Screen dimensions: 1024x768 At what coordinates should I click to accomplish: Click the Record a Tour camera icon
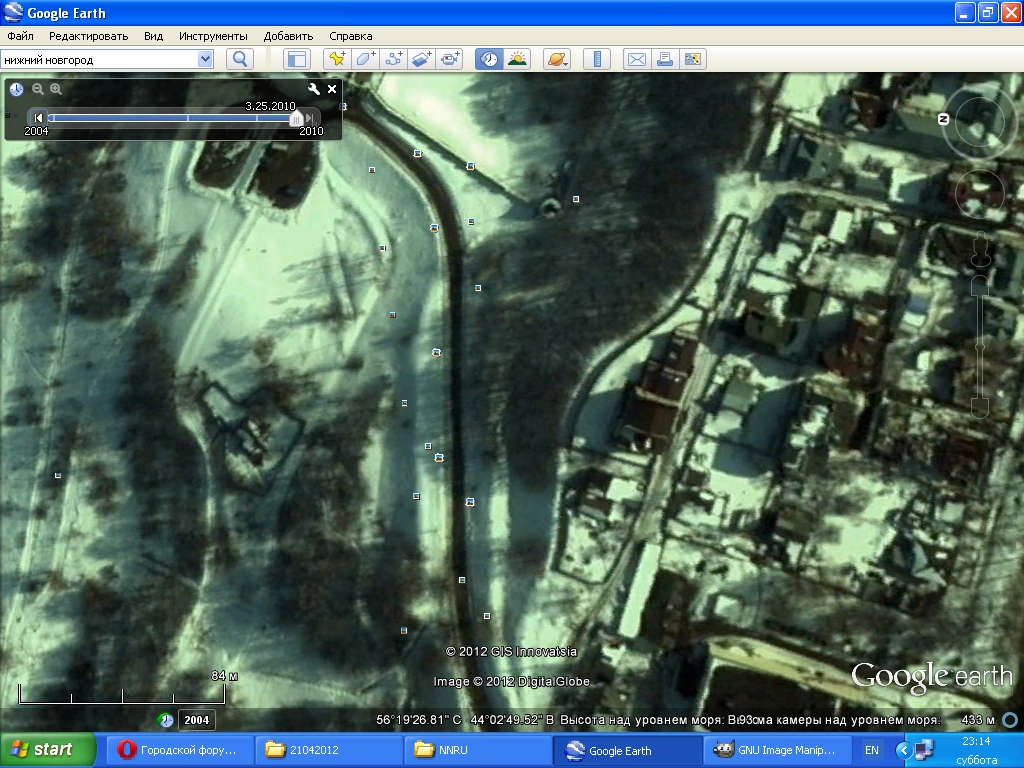point(450,59)
